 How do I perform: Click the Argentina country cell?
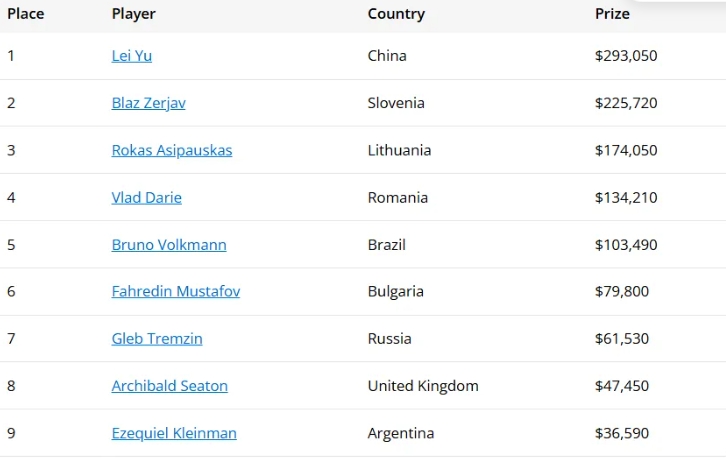coord(401,433)
